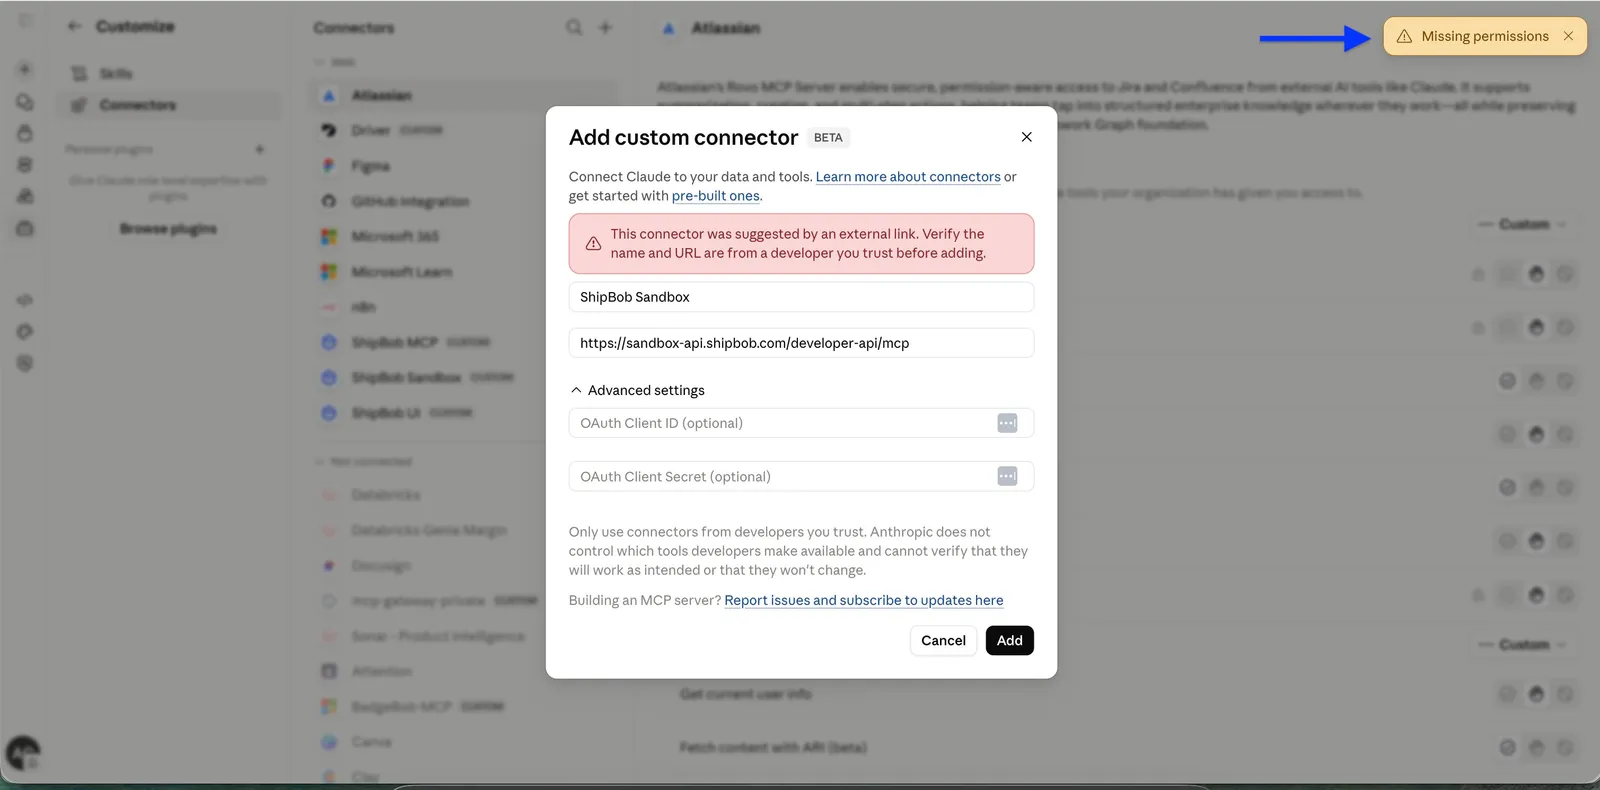The image size is (1600, 790).
Task: Select the Microsoft 365 connector
Action: pyautogui.click(x=464, y=236)
